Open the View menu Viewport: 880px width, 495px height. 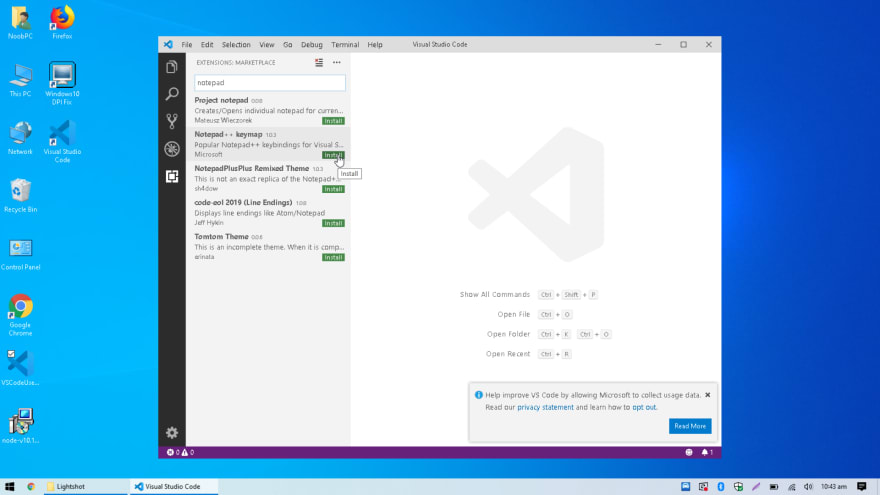click(267, 44)
